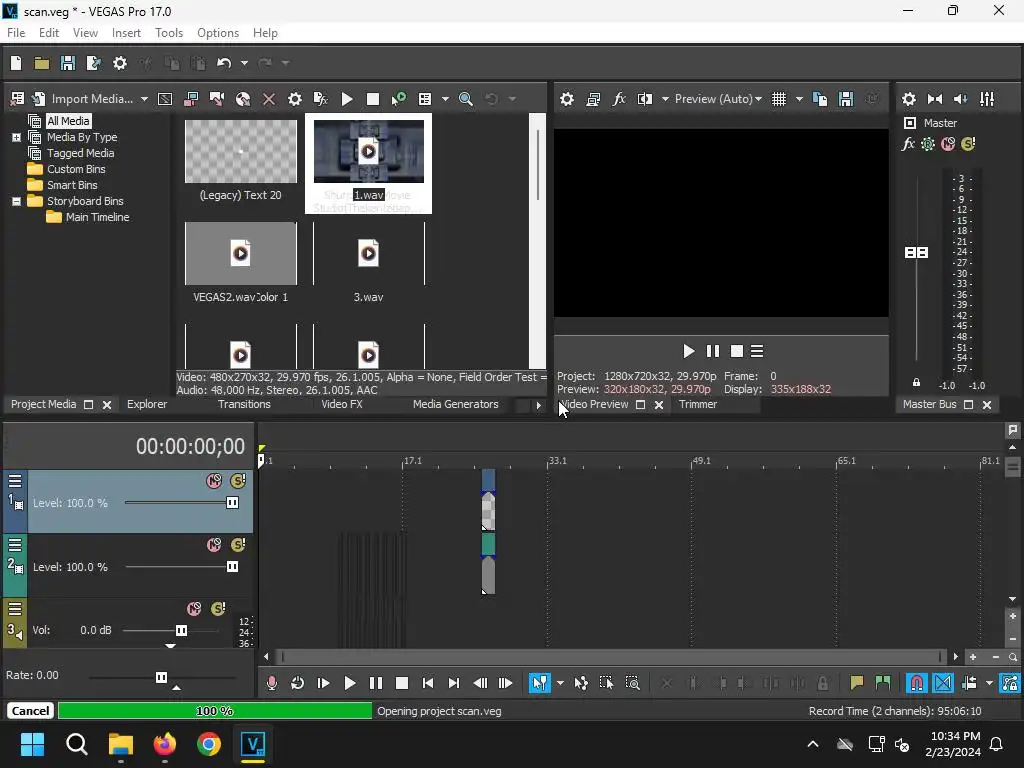Open Video Output FX in preview toolbar

pos(618,99)
